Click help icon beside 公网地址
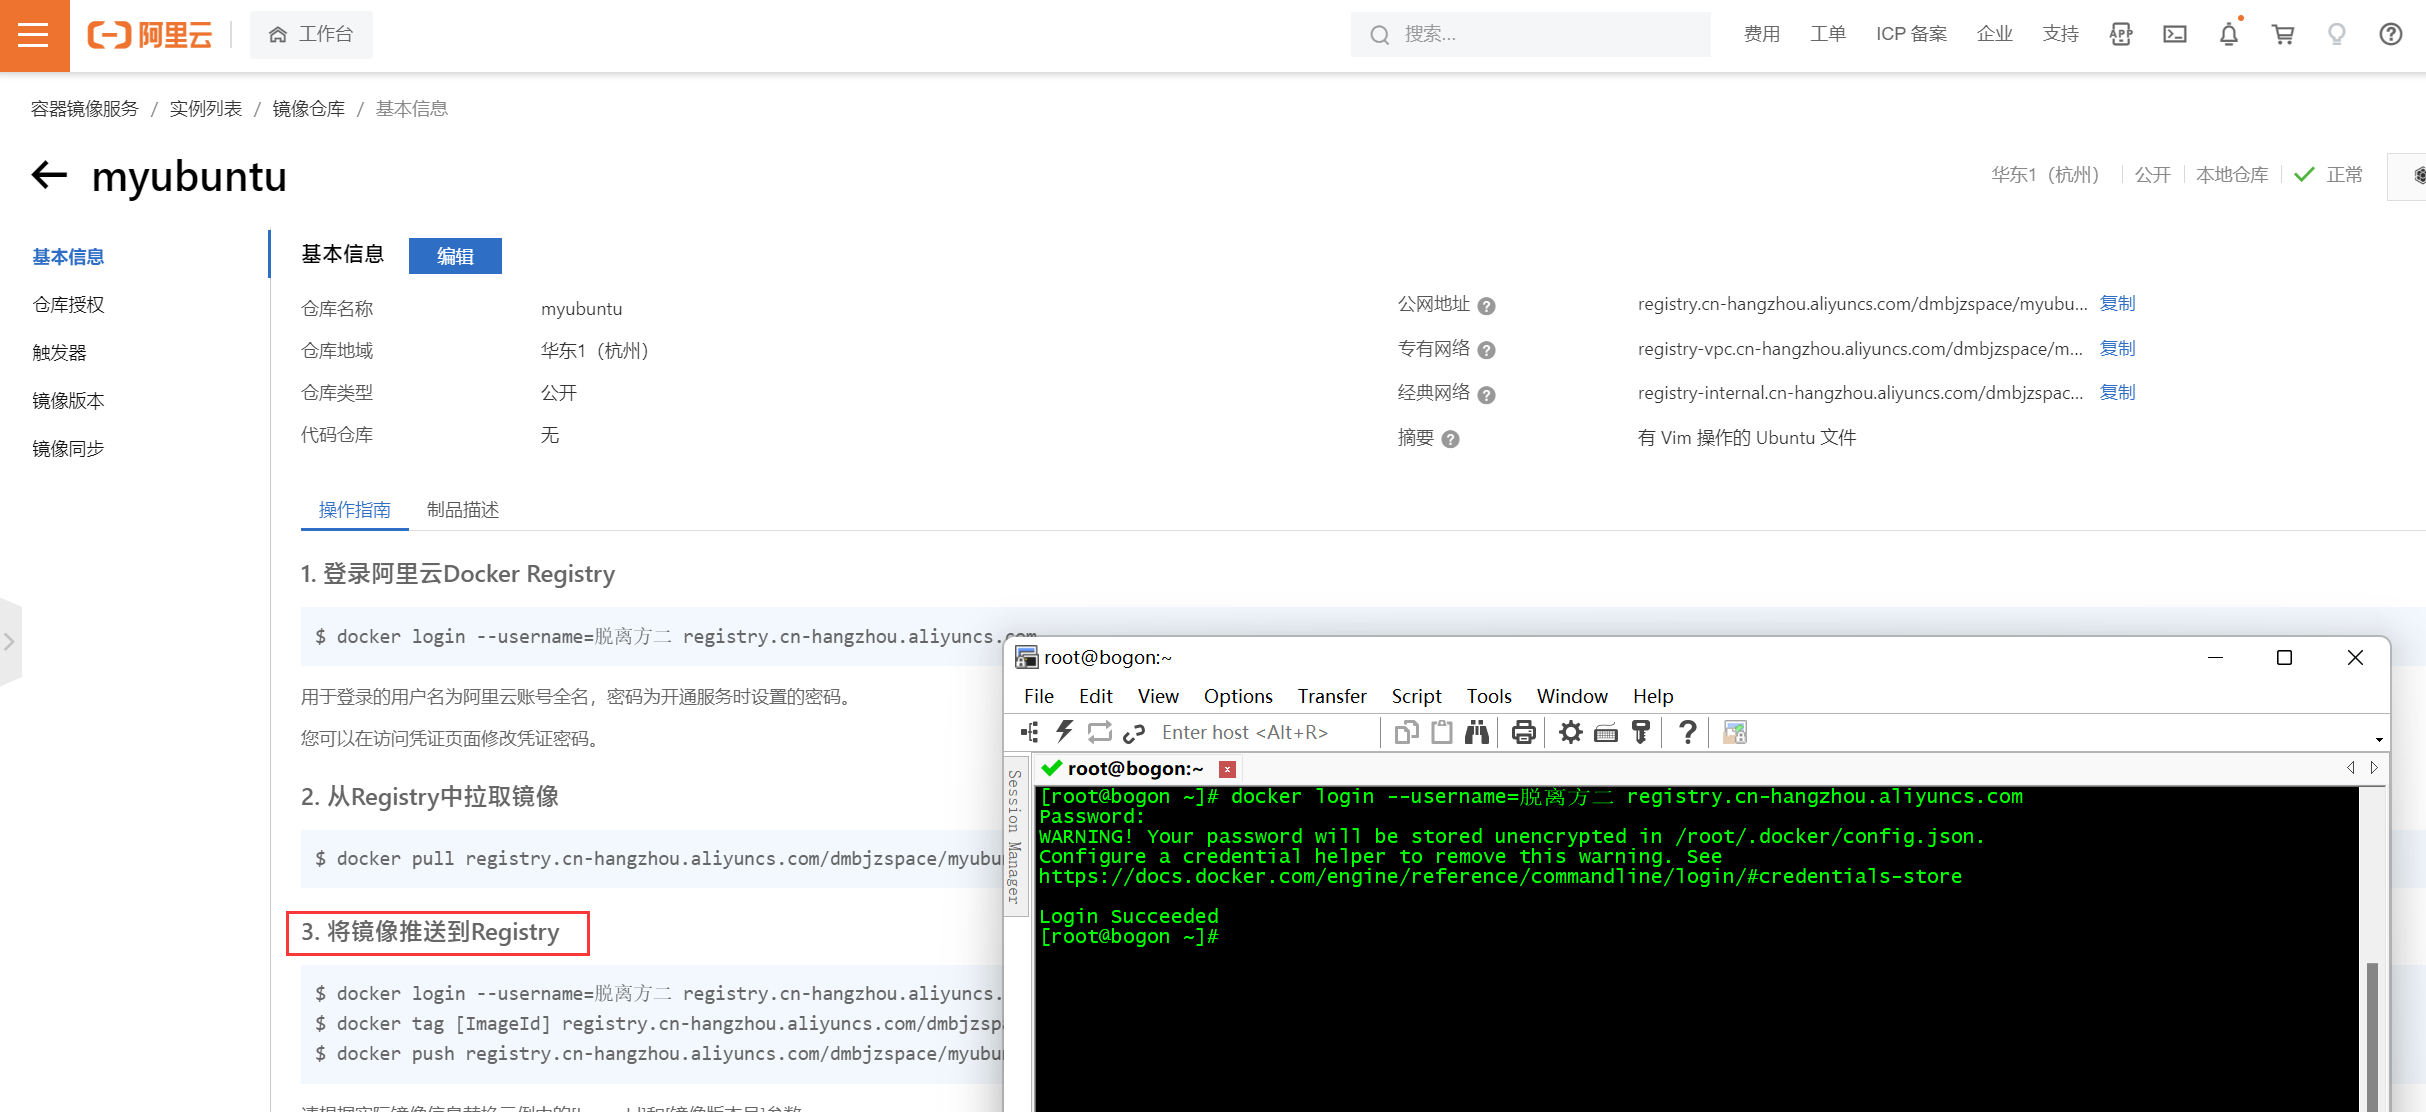 tap(1486, 306)
